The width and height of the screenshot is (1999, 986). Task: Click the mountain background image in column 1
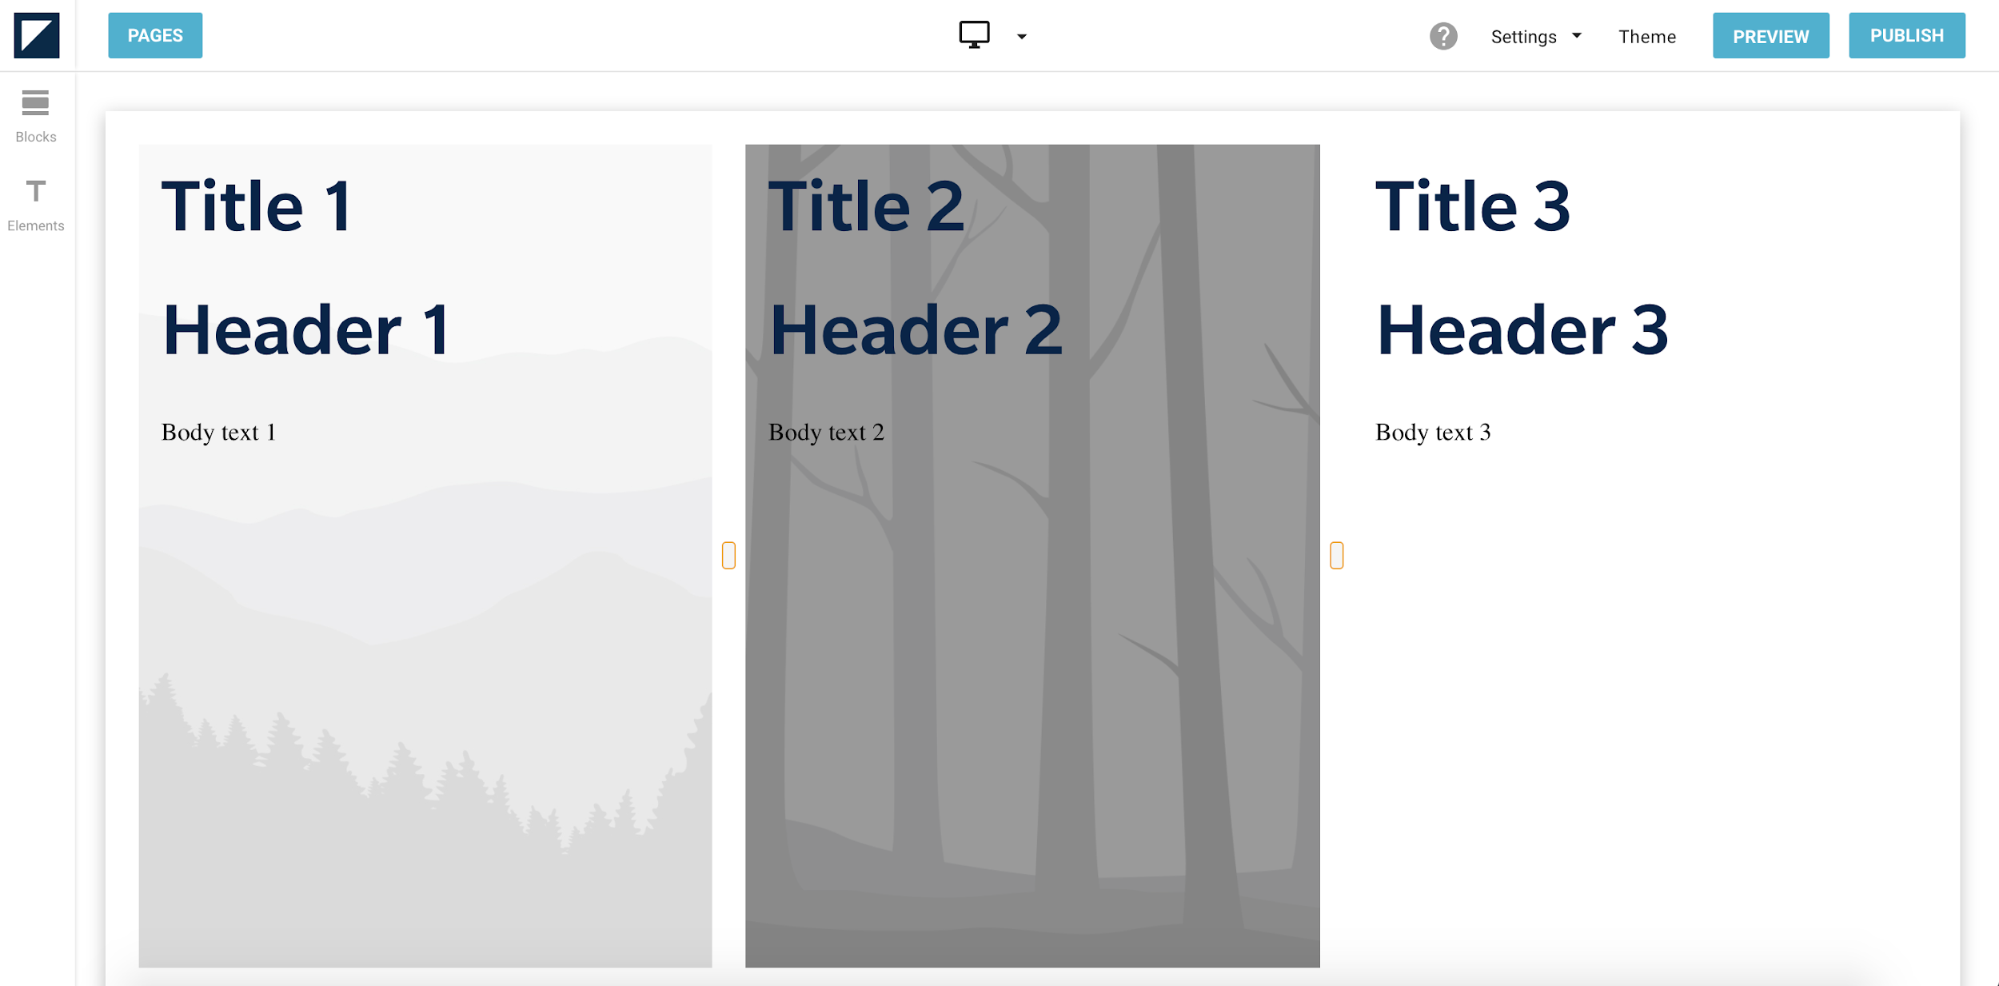(x=425, y=700)
